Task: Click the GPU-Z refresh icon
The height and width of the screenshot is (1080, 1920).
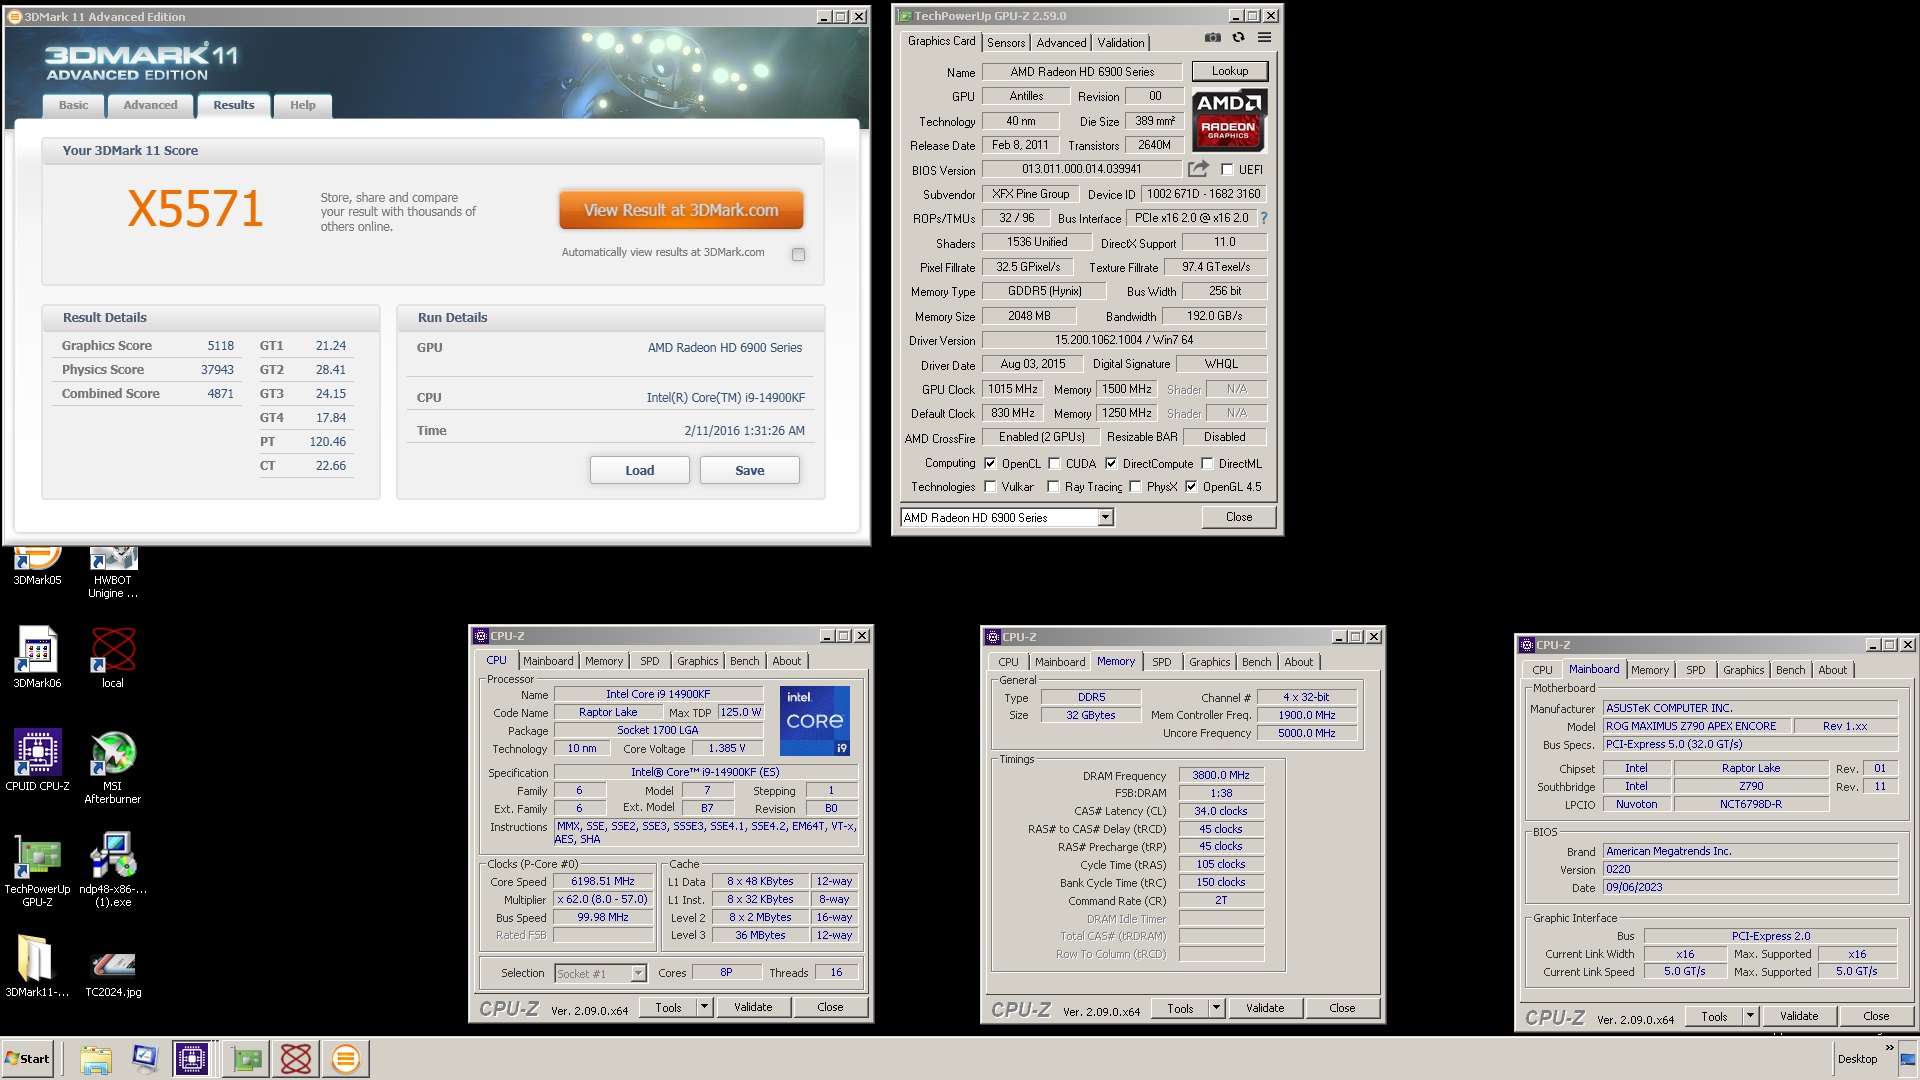Action: (1238, 38)
